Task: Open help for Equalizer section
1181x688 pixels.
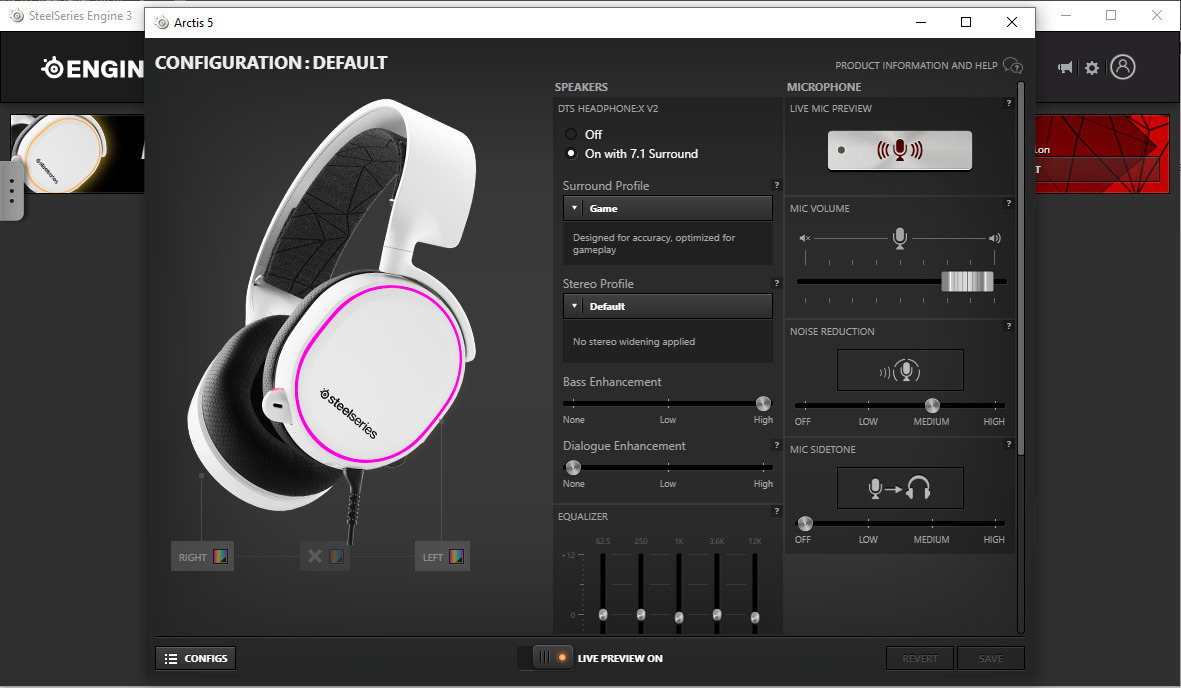Action: 777,511
